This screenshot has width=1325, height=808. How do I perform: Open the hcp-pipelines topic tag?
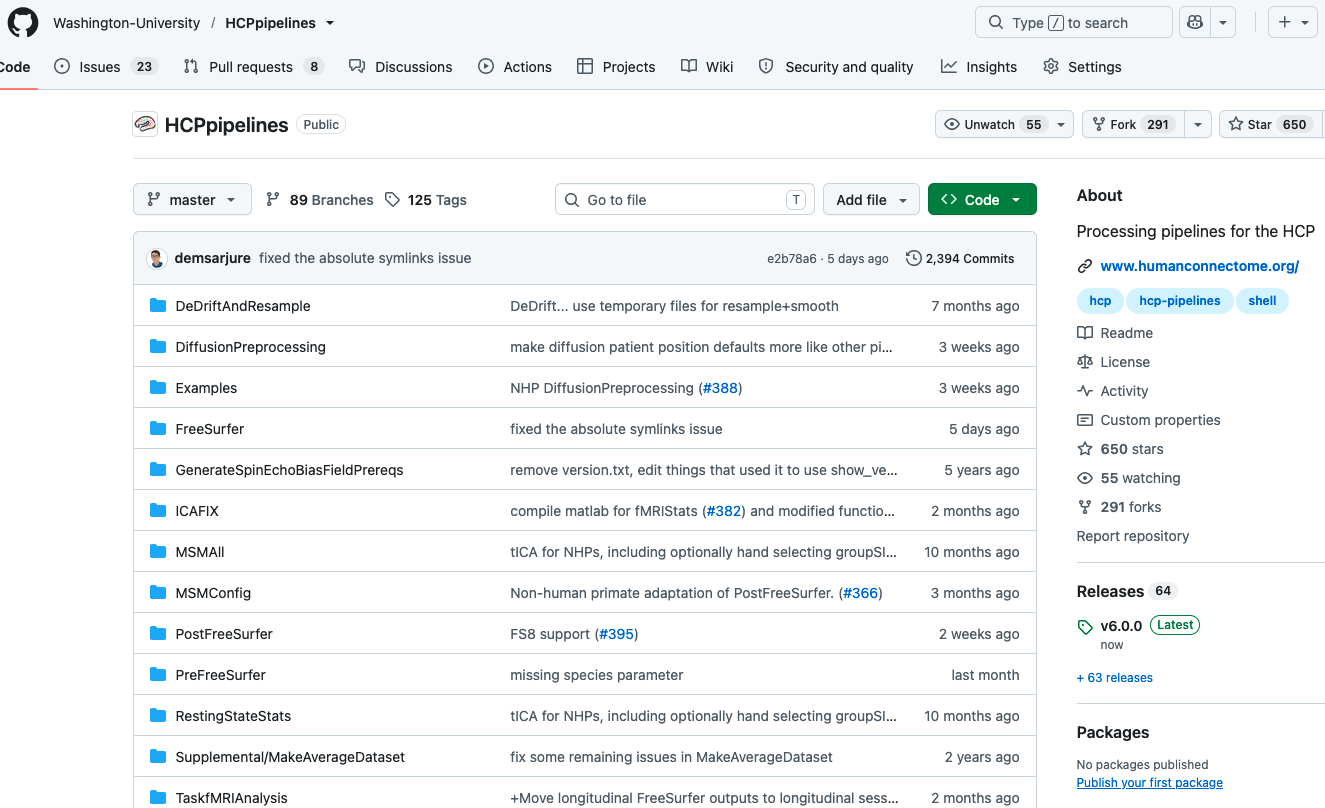pos(1179,301)
